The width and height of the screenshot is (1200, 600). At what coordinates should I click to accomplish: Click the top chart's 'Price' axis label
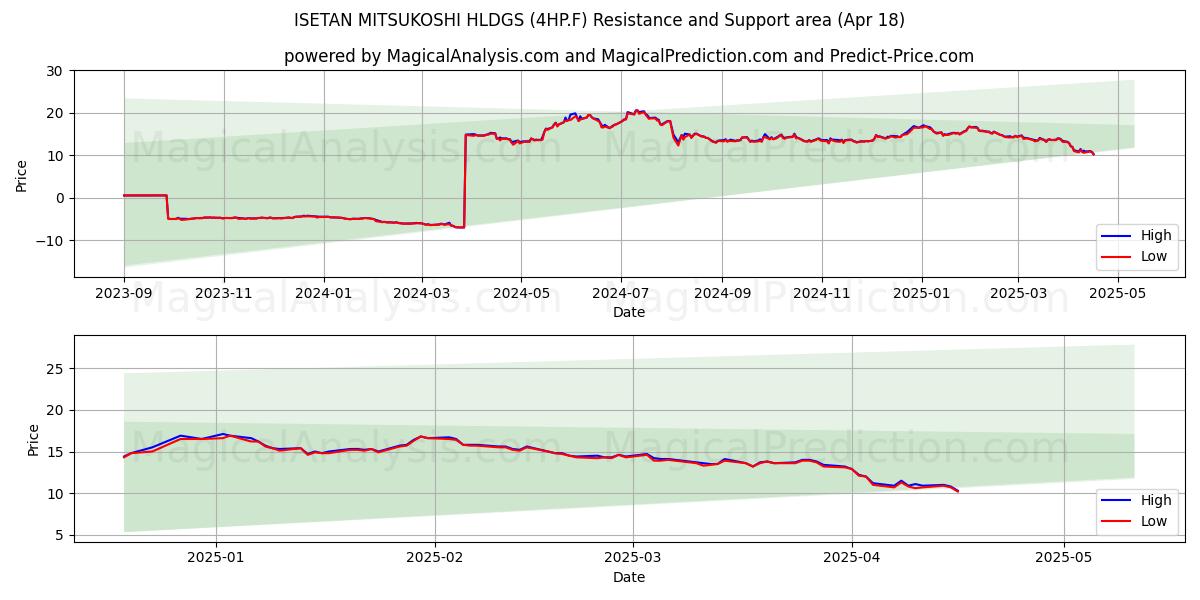tap(22, 174)
